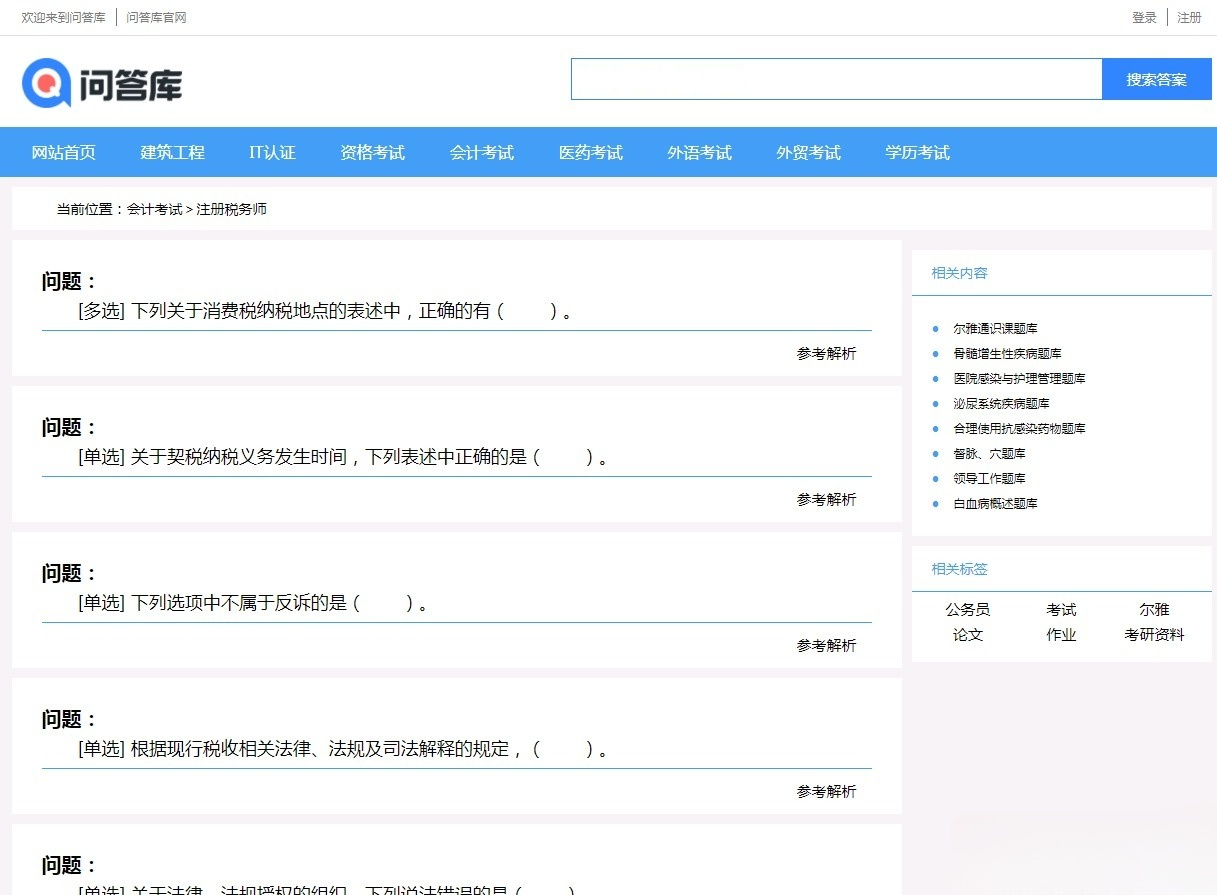This screenshot has width=1217, height=895.
Task: Click the 考研资料 tag
Action: [1155, 633]
